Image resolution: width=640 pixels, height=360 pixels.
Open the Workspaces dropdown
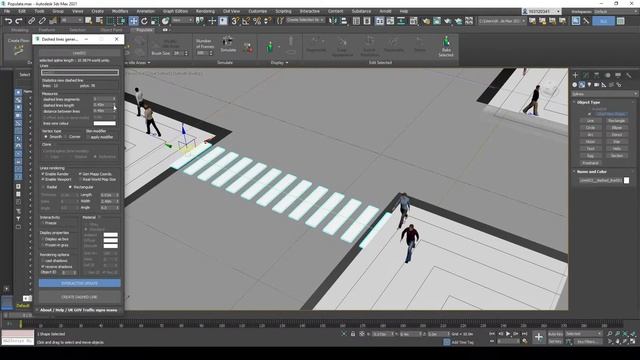click(x=616, y=11)
